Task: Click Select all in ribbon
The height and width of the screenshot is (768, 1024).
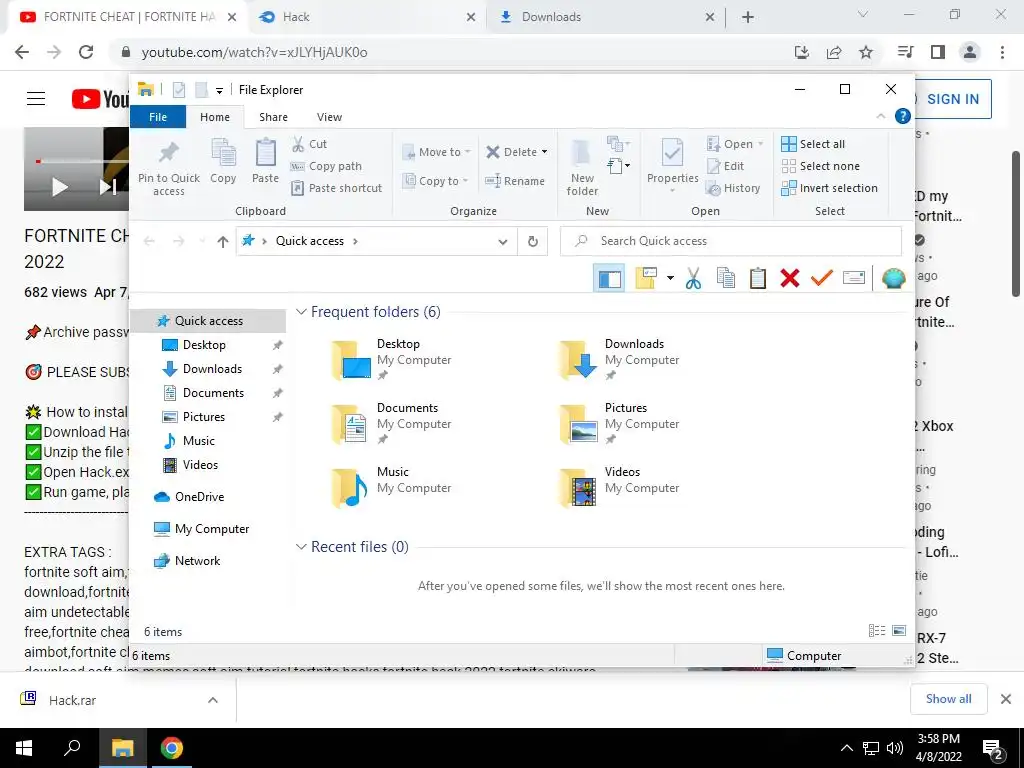Action: coord(813,144)
